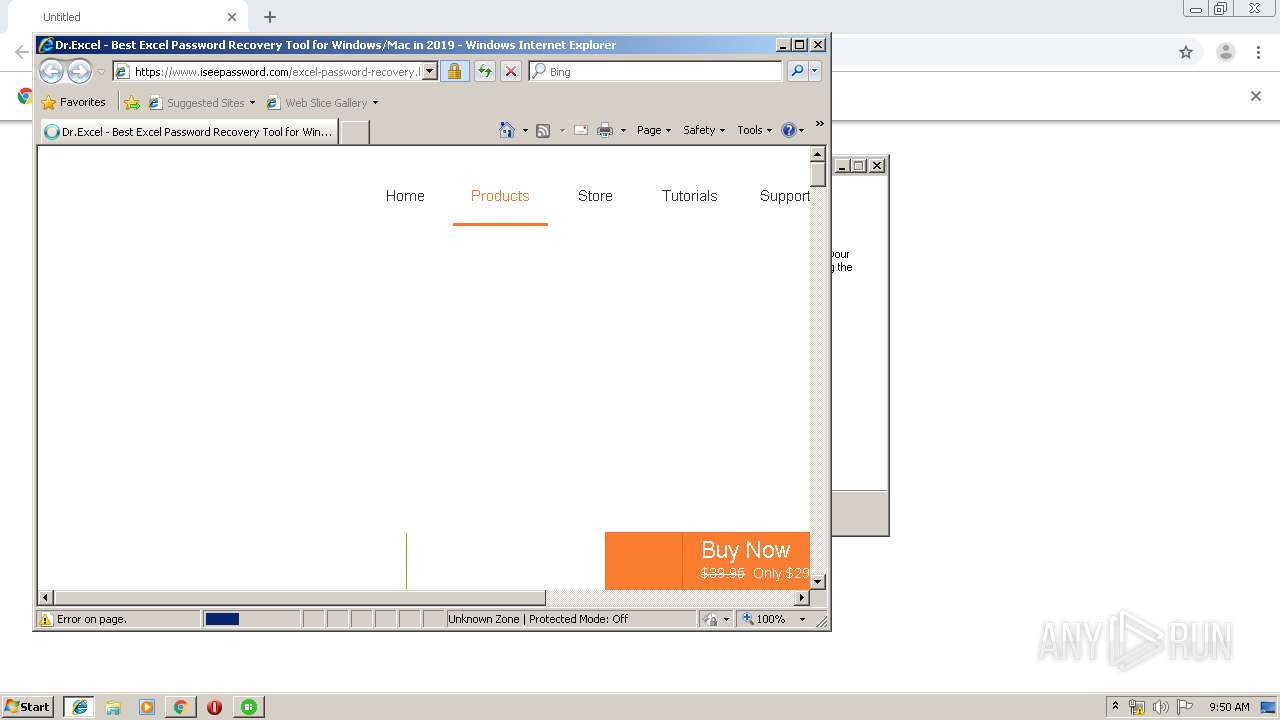Open Tutorials in site navigation
This screenshot has height=720, width=1280.
pyautogui.click(x=689, y=196)
